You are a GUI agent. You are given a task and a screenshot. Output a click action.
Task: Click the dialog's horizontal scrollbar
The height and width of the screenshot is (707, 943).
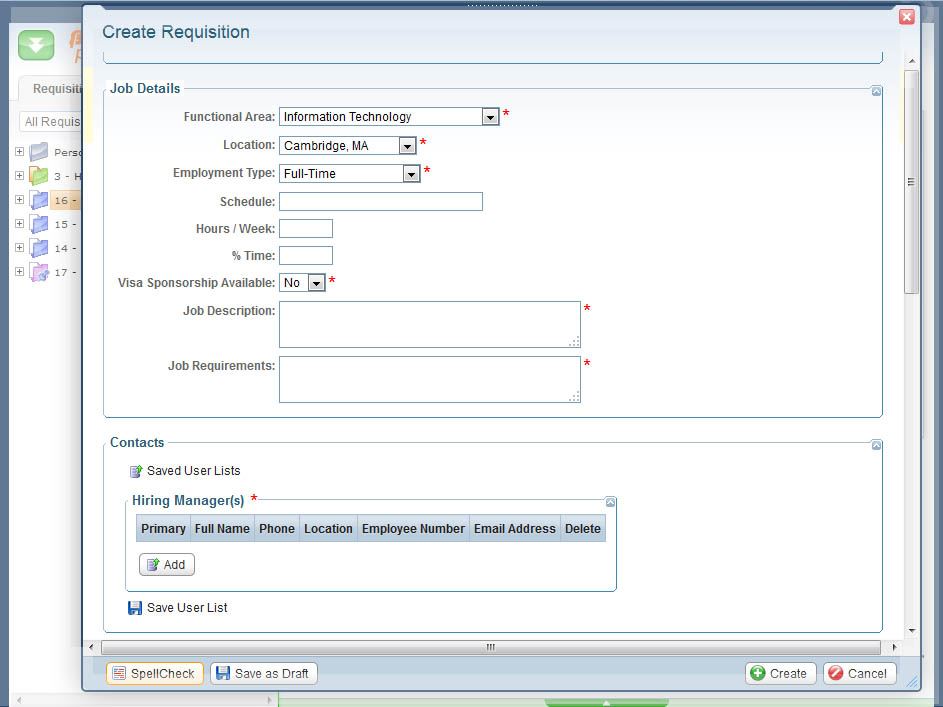coord(490,647)
